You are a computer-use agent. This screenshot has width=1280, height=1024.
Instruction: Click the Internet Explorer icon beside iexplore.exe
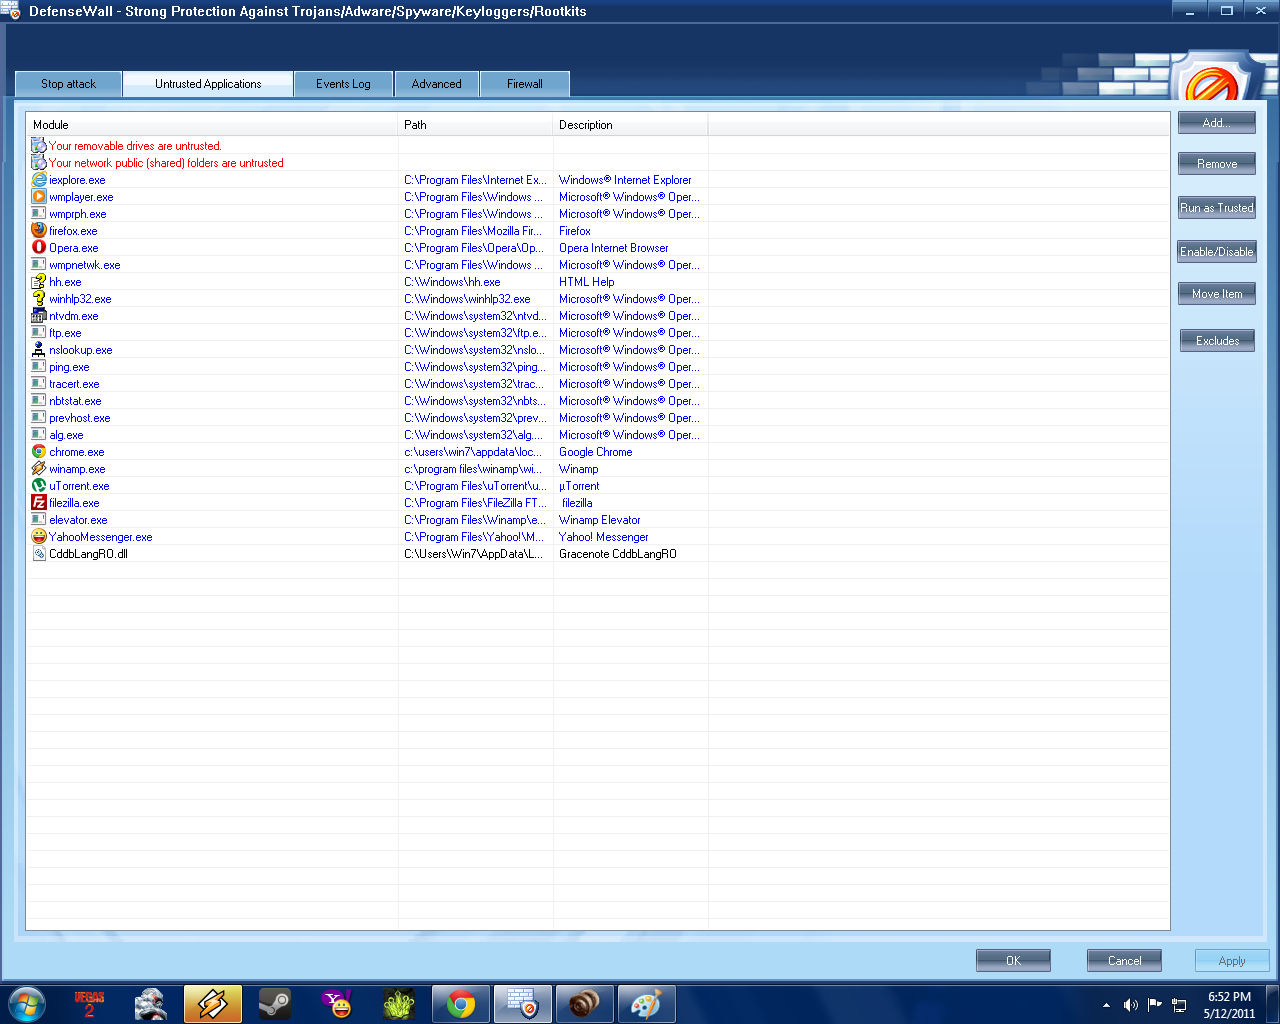pos(39,180)
